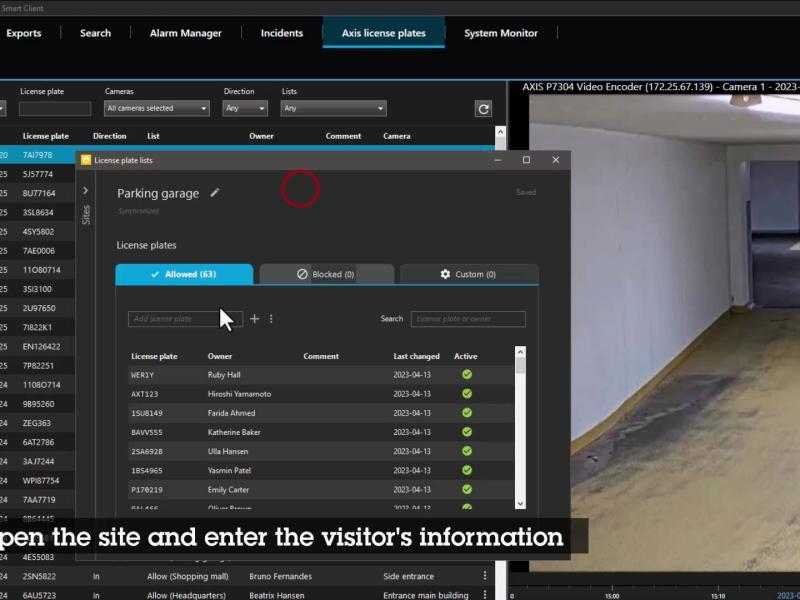The height and width of the screenshot is (600, 800).
Task: Open the Alarm Manager tab
Action: (186, 33)
